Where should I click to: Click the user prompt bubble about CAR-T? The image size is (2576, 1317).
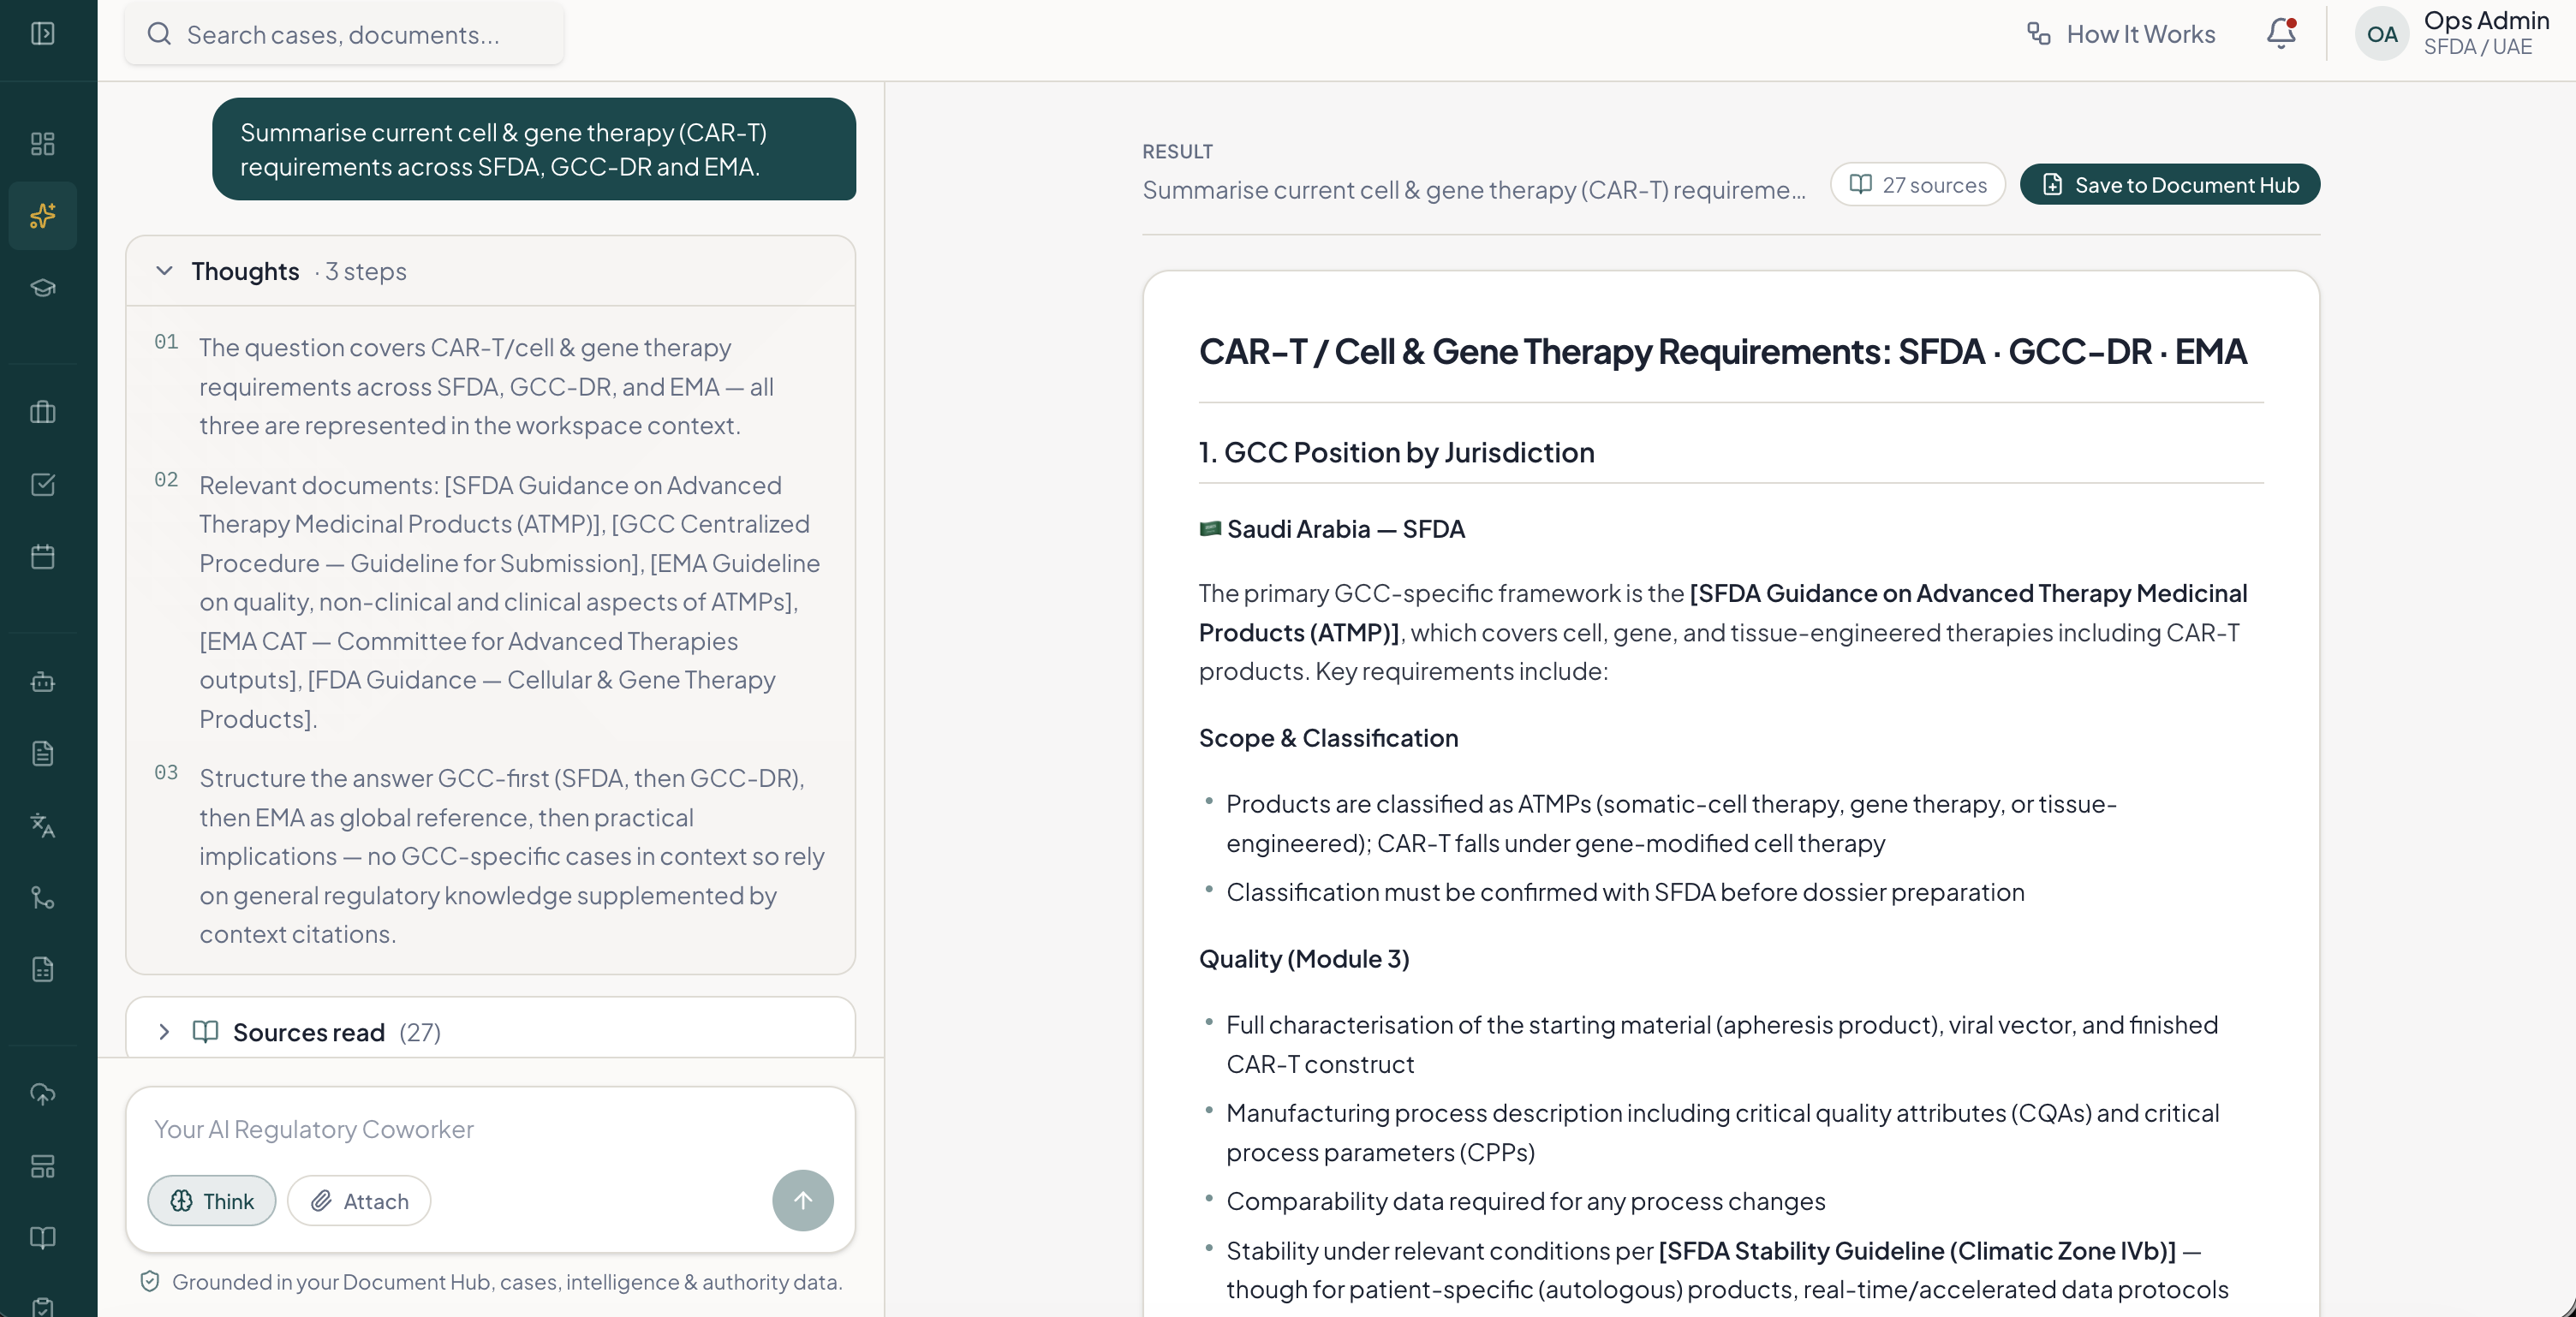(534, 149)
